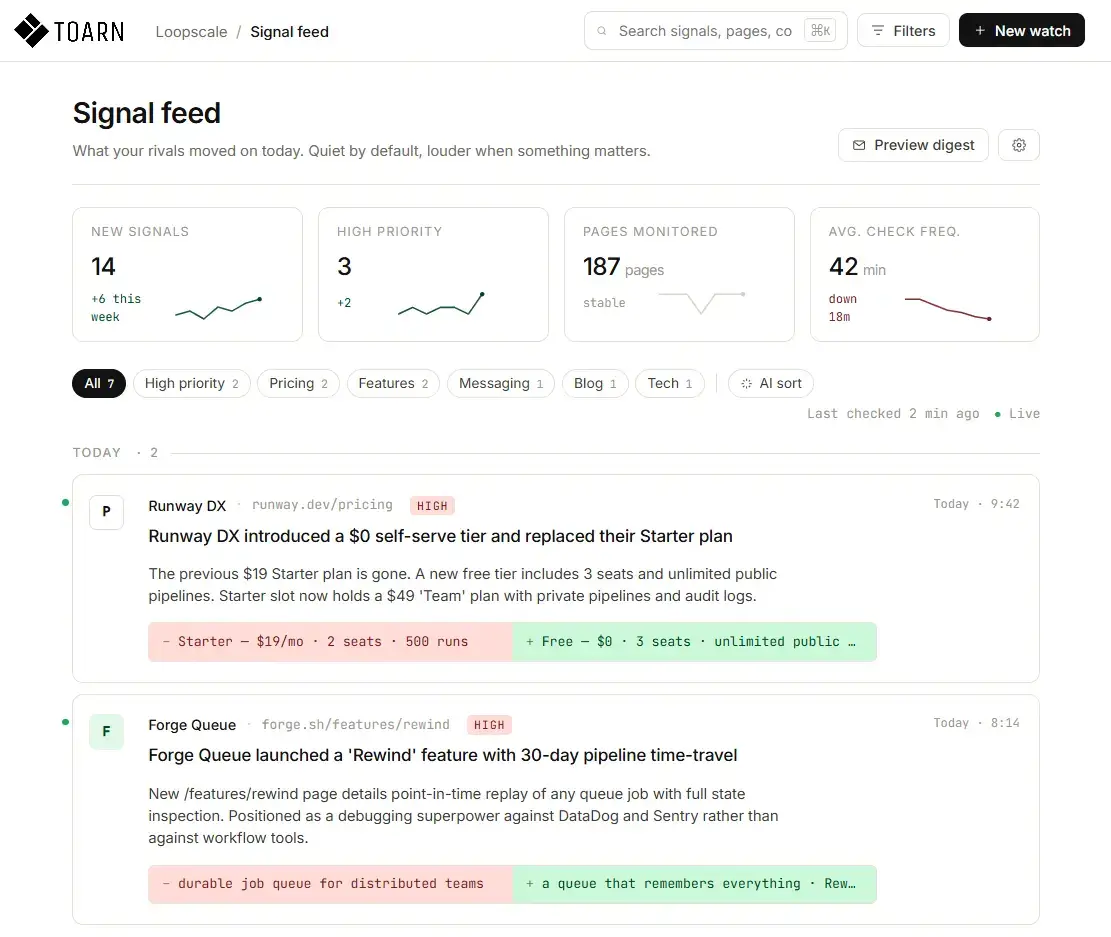The width and height of the screenshot is (1111, 937).
Task: Click the check frequency sparkline
Action: click(x=947, y=309)
